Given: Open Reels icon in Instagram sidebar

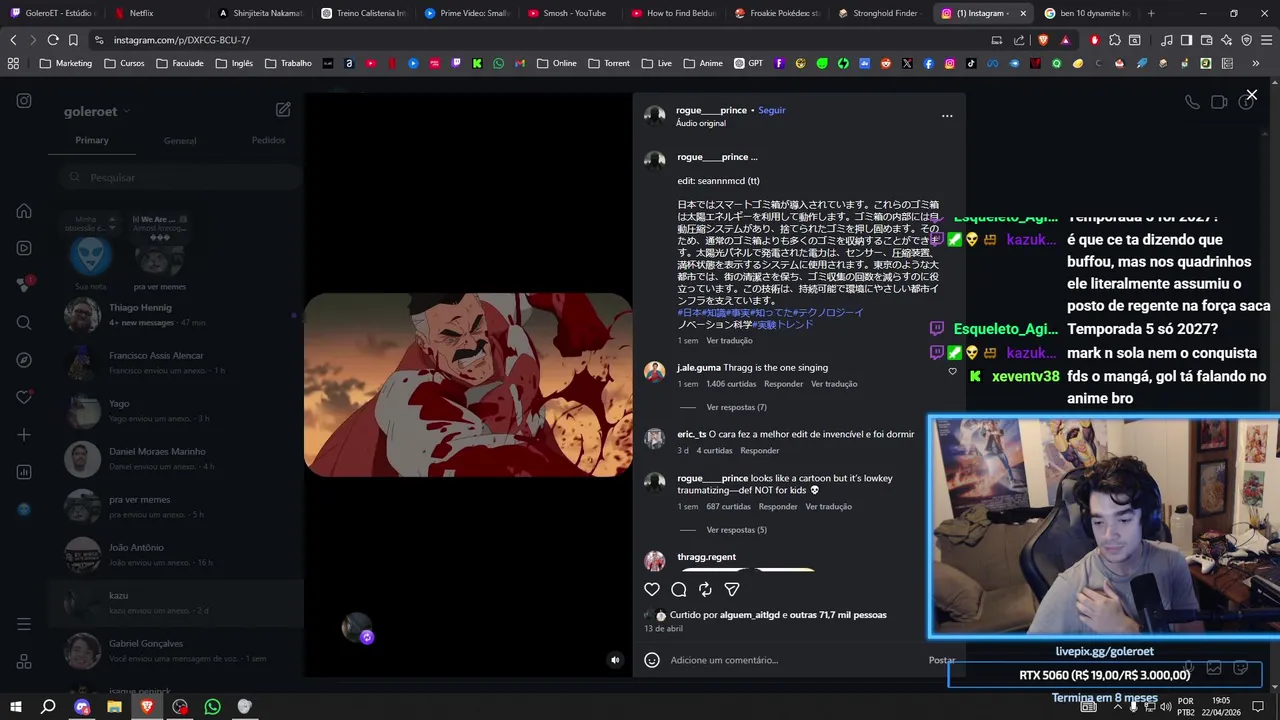Looking at the screenshot, I should click(x=24, y=248).
